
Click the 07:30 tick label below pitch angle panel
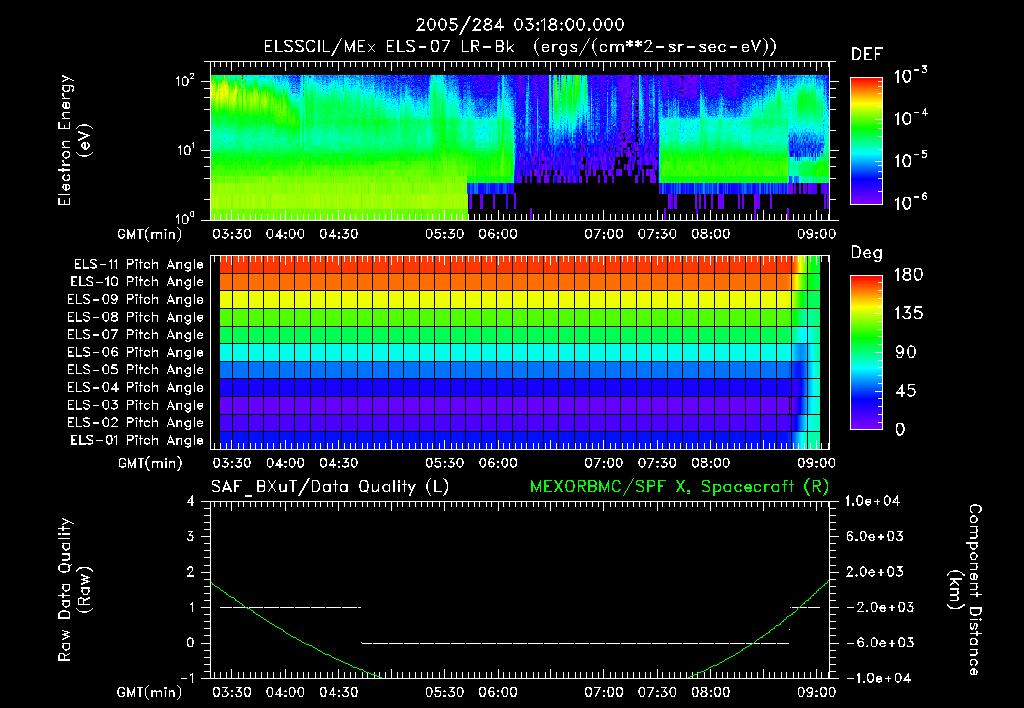pos(657,463)
